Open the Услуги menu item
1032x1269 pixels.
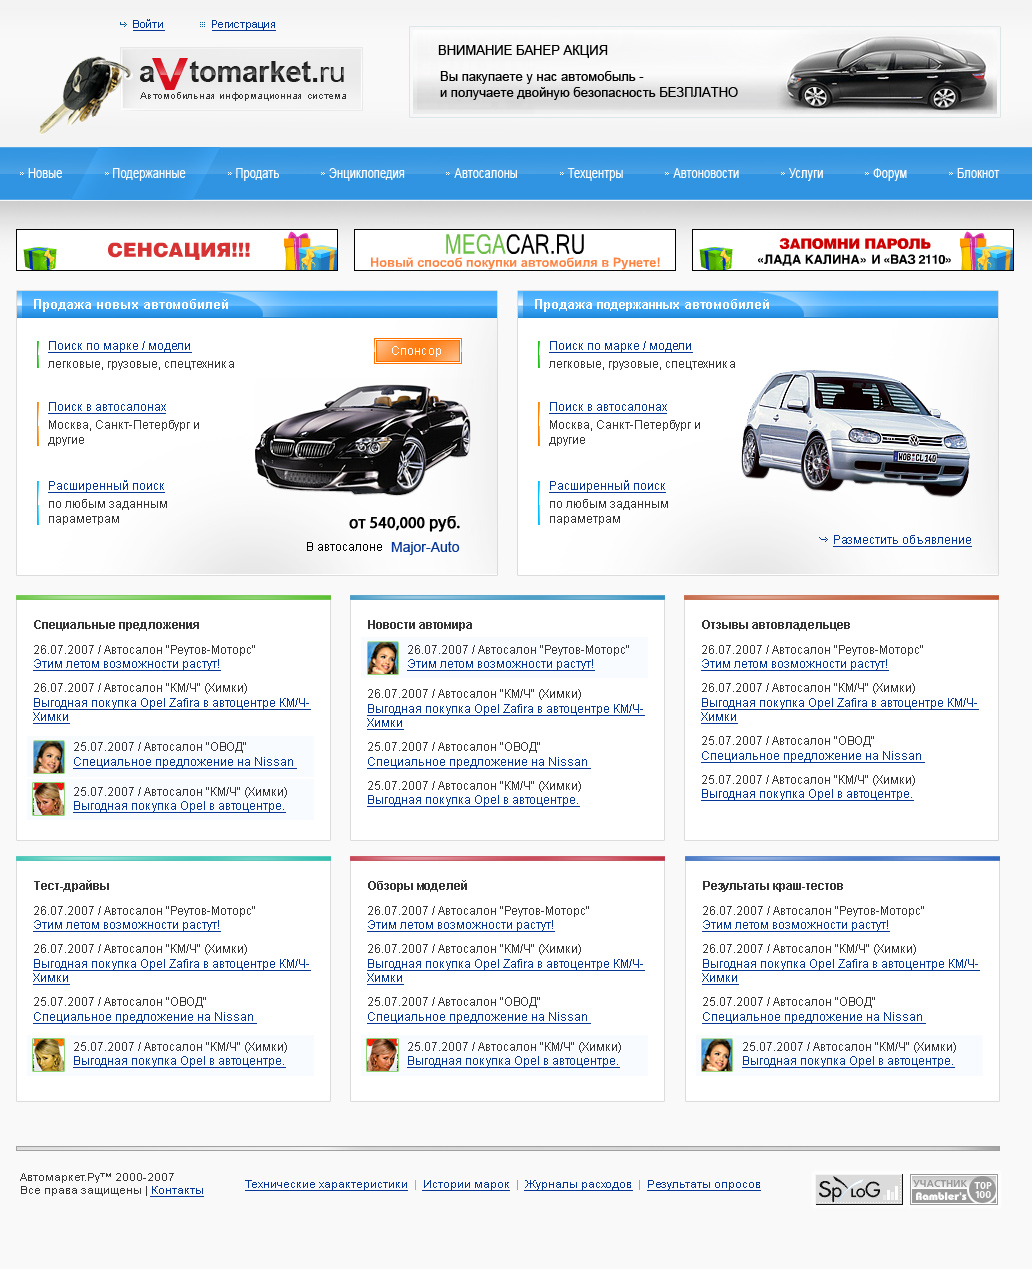tap(806, 173)
